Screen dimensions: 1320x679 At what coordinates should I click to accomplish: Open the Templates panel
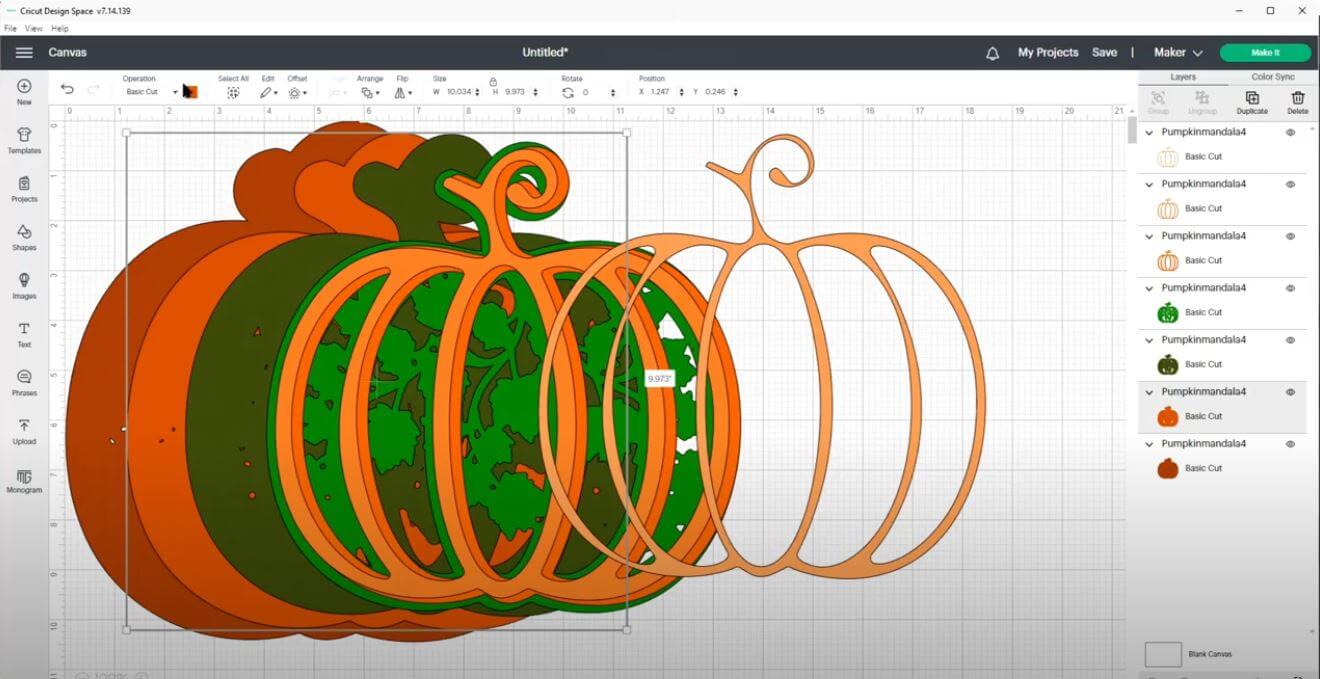[x=24, y=140]
